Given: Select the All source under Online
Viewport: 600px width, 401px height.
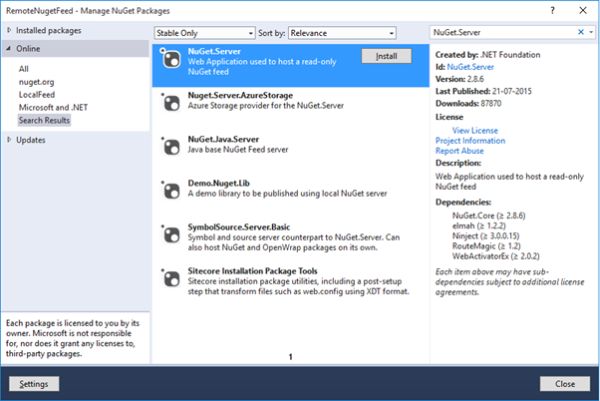Looking at the screenshot, I should pyautogui.click(x=24, y=69).
